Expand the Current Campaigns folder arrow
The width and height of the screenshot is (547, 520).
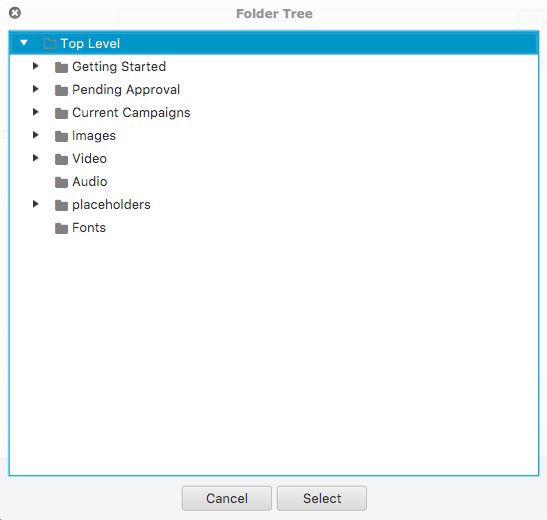(35, 112)
